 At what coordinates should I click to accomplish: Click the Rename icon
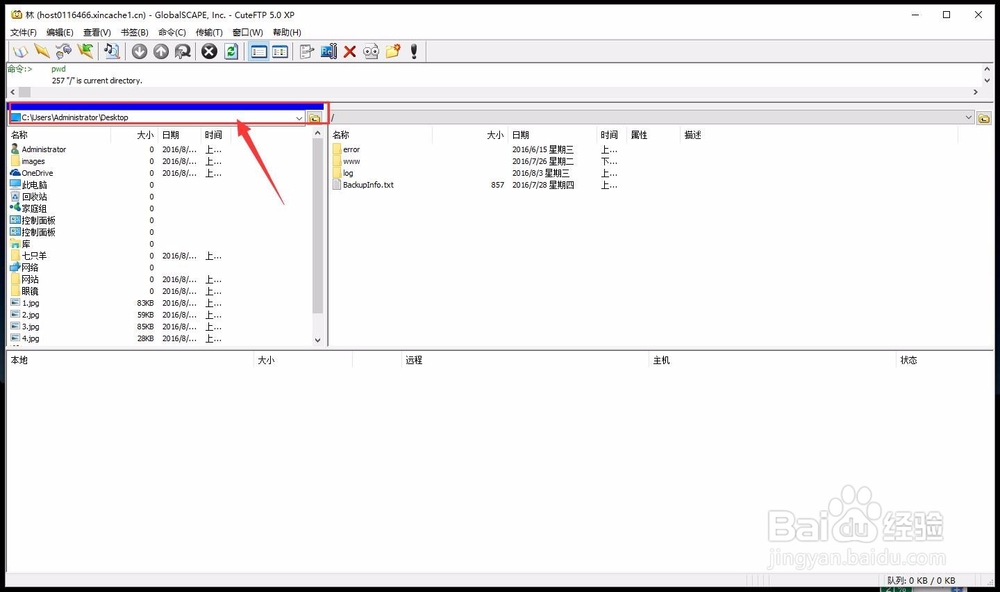click(x=328, y=52)
